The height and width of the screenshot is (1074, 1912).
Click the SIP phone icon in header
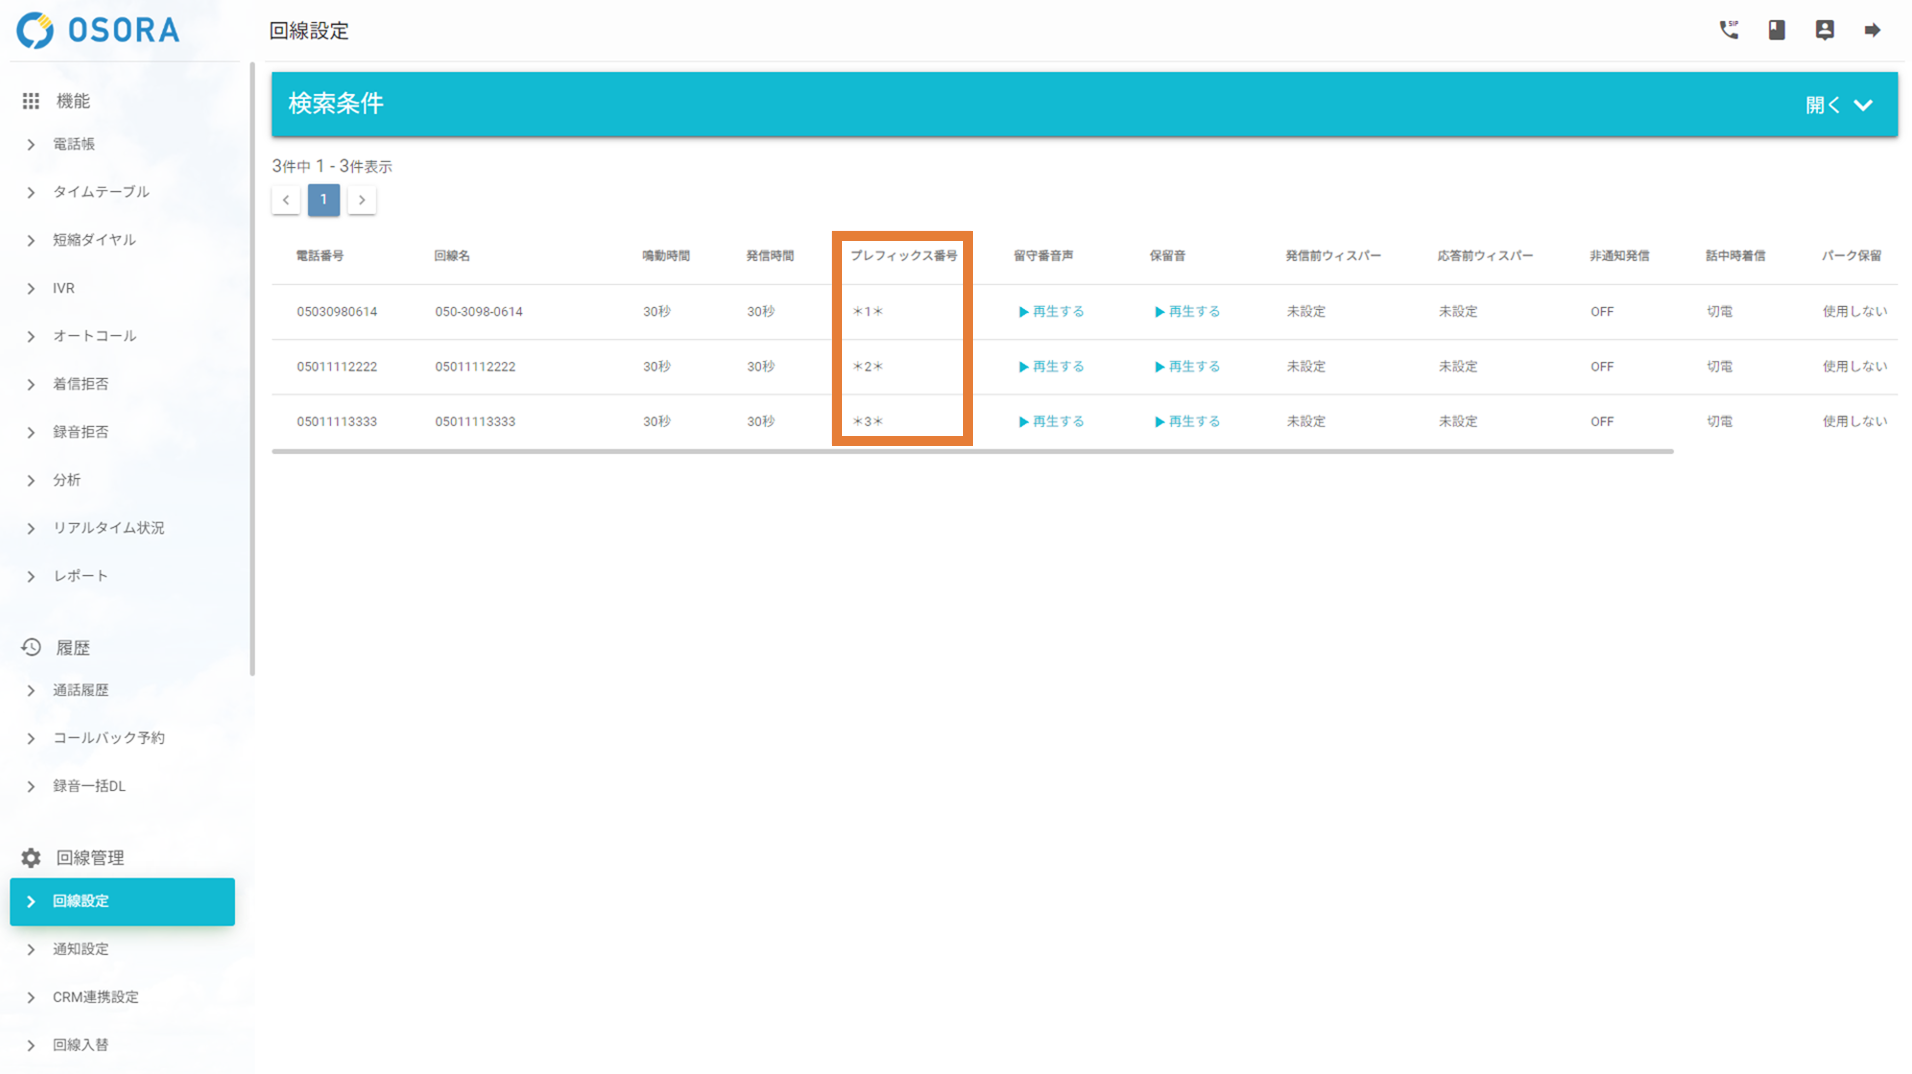[1728, 30]
